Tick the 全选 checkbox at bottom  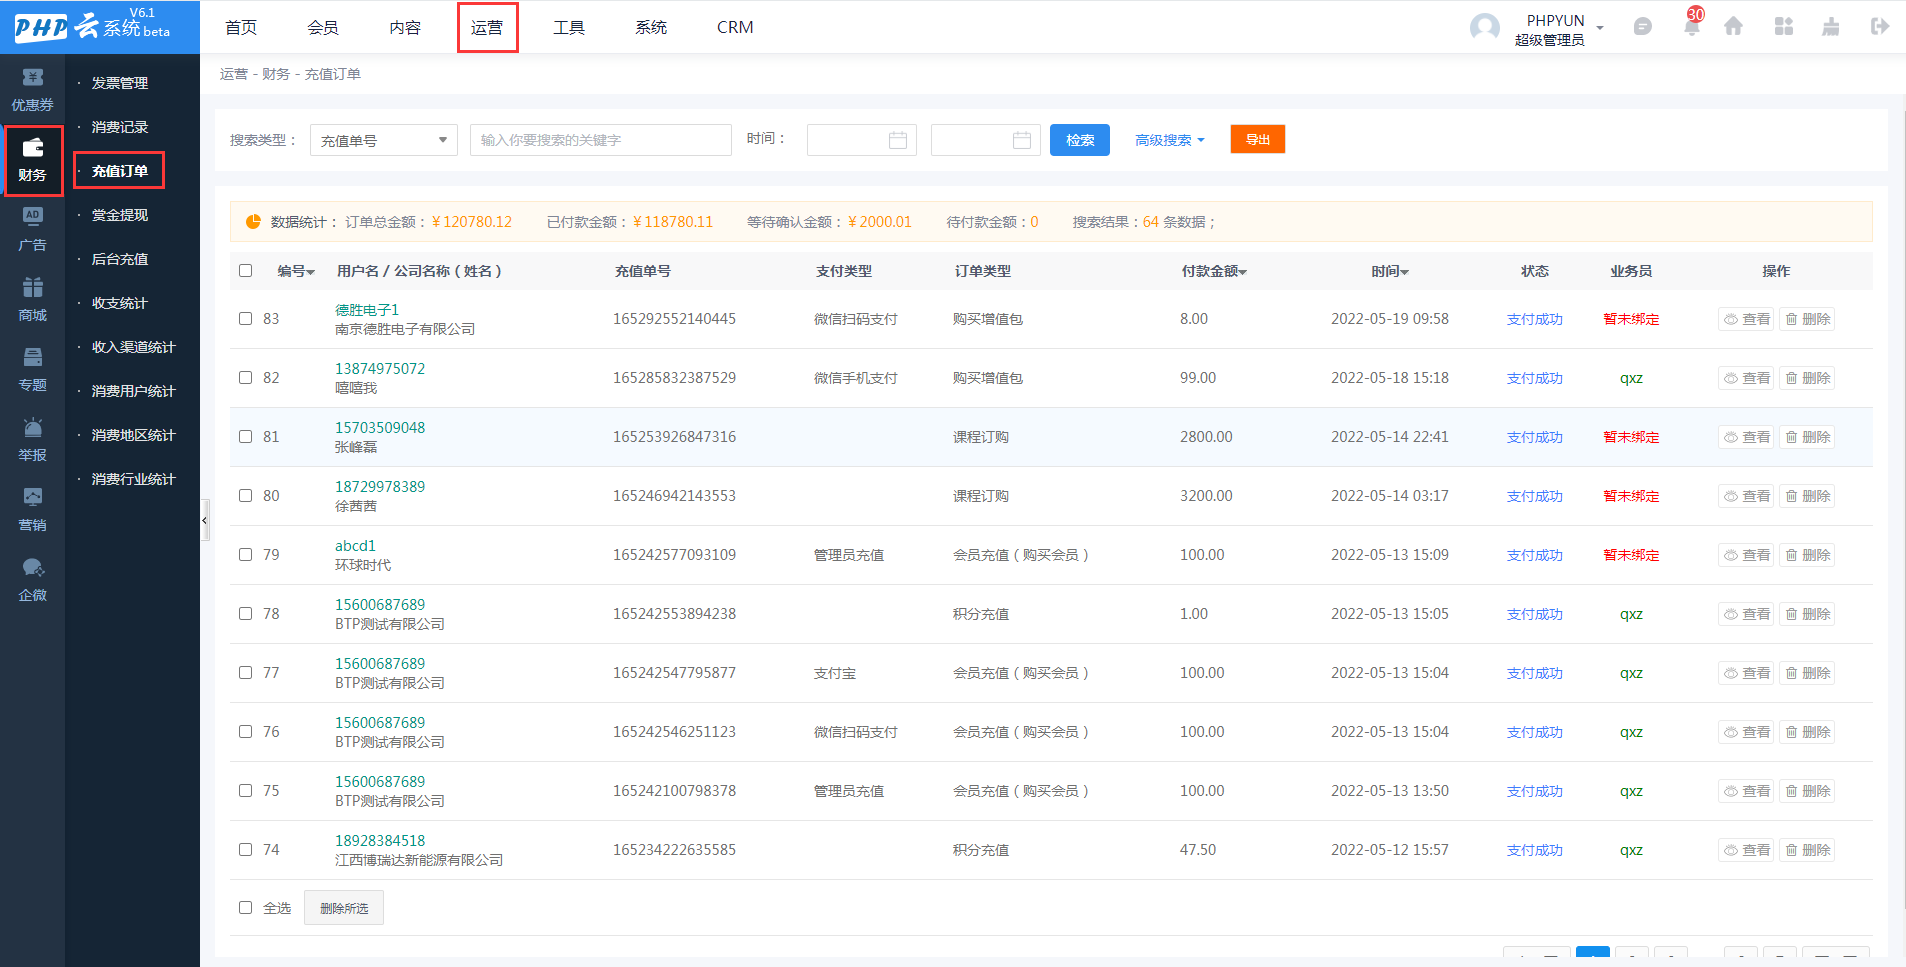pos(245,907)
